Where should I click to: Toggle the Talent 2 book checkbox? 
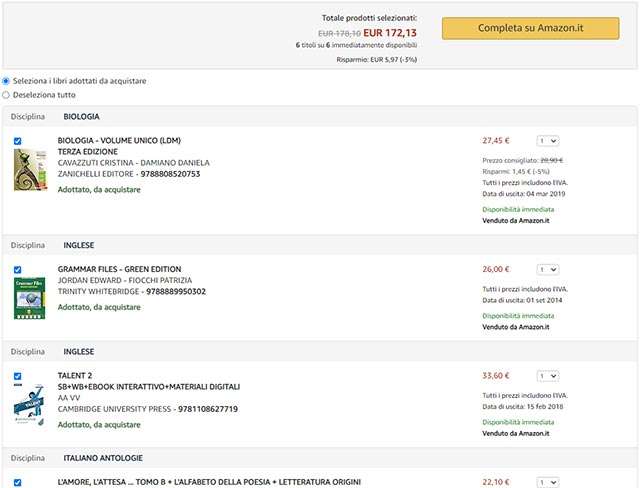(18, 376)
